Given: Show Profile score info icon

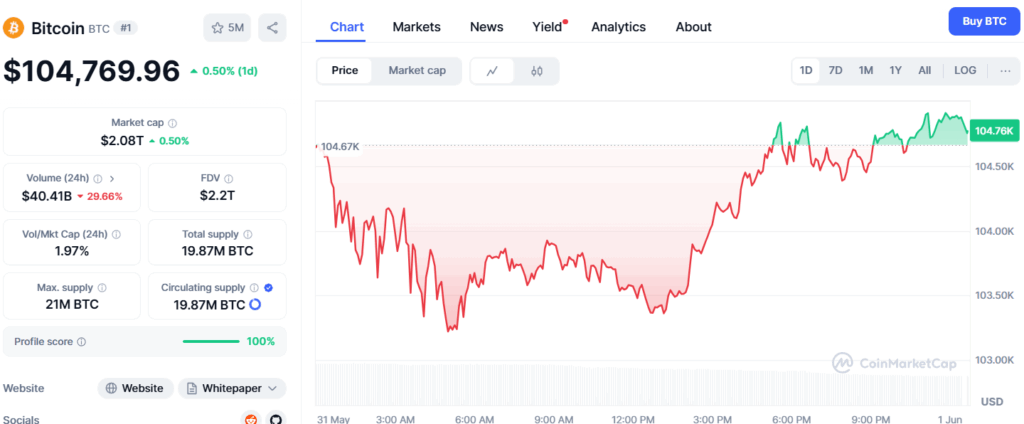Looking at the screenshot, I should pos(82,342).
